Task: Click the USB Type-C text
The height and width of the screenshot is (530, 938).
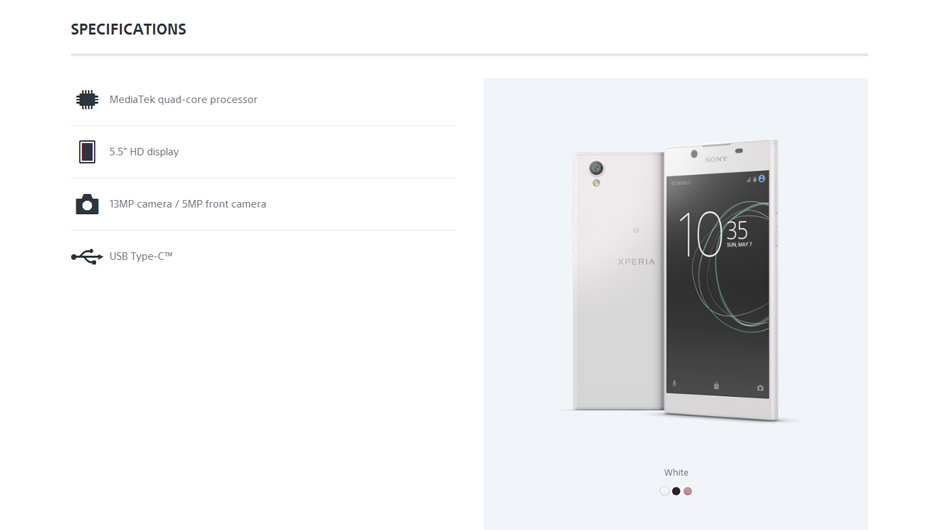Action: click(x=141, y=256)
